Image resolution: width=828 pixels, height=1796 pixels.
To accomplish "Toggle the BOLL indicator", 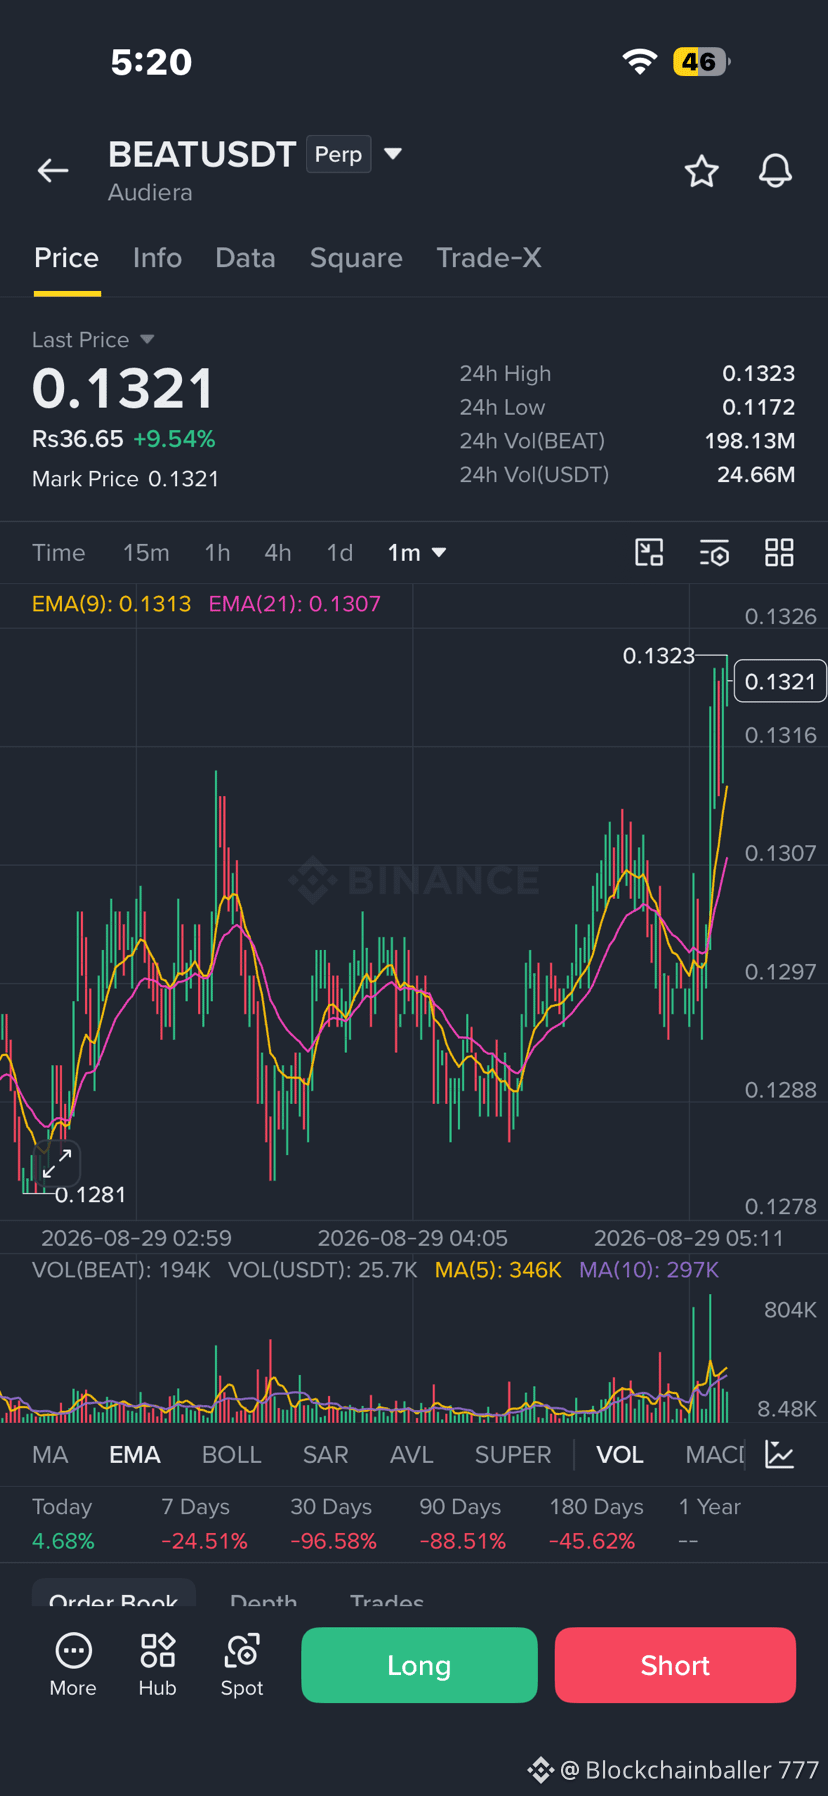I will click(231, 1455).
